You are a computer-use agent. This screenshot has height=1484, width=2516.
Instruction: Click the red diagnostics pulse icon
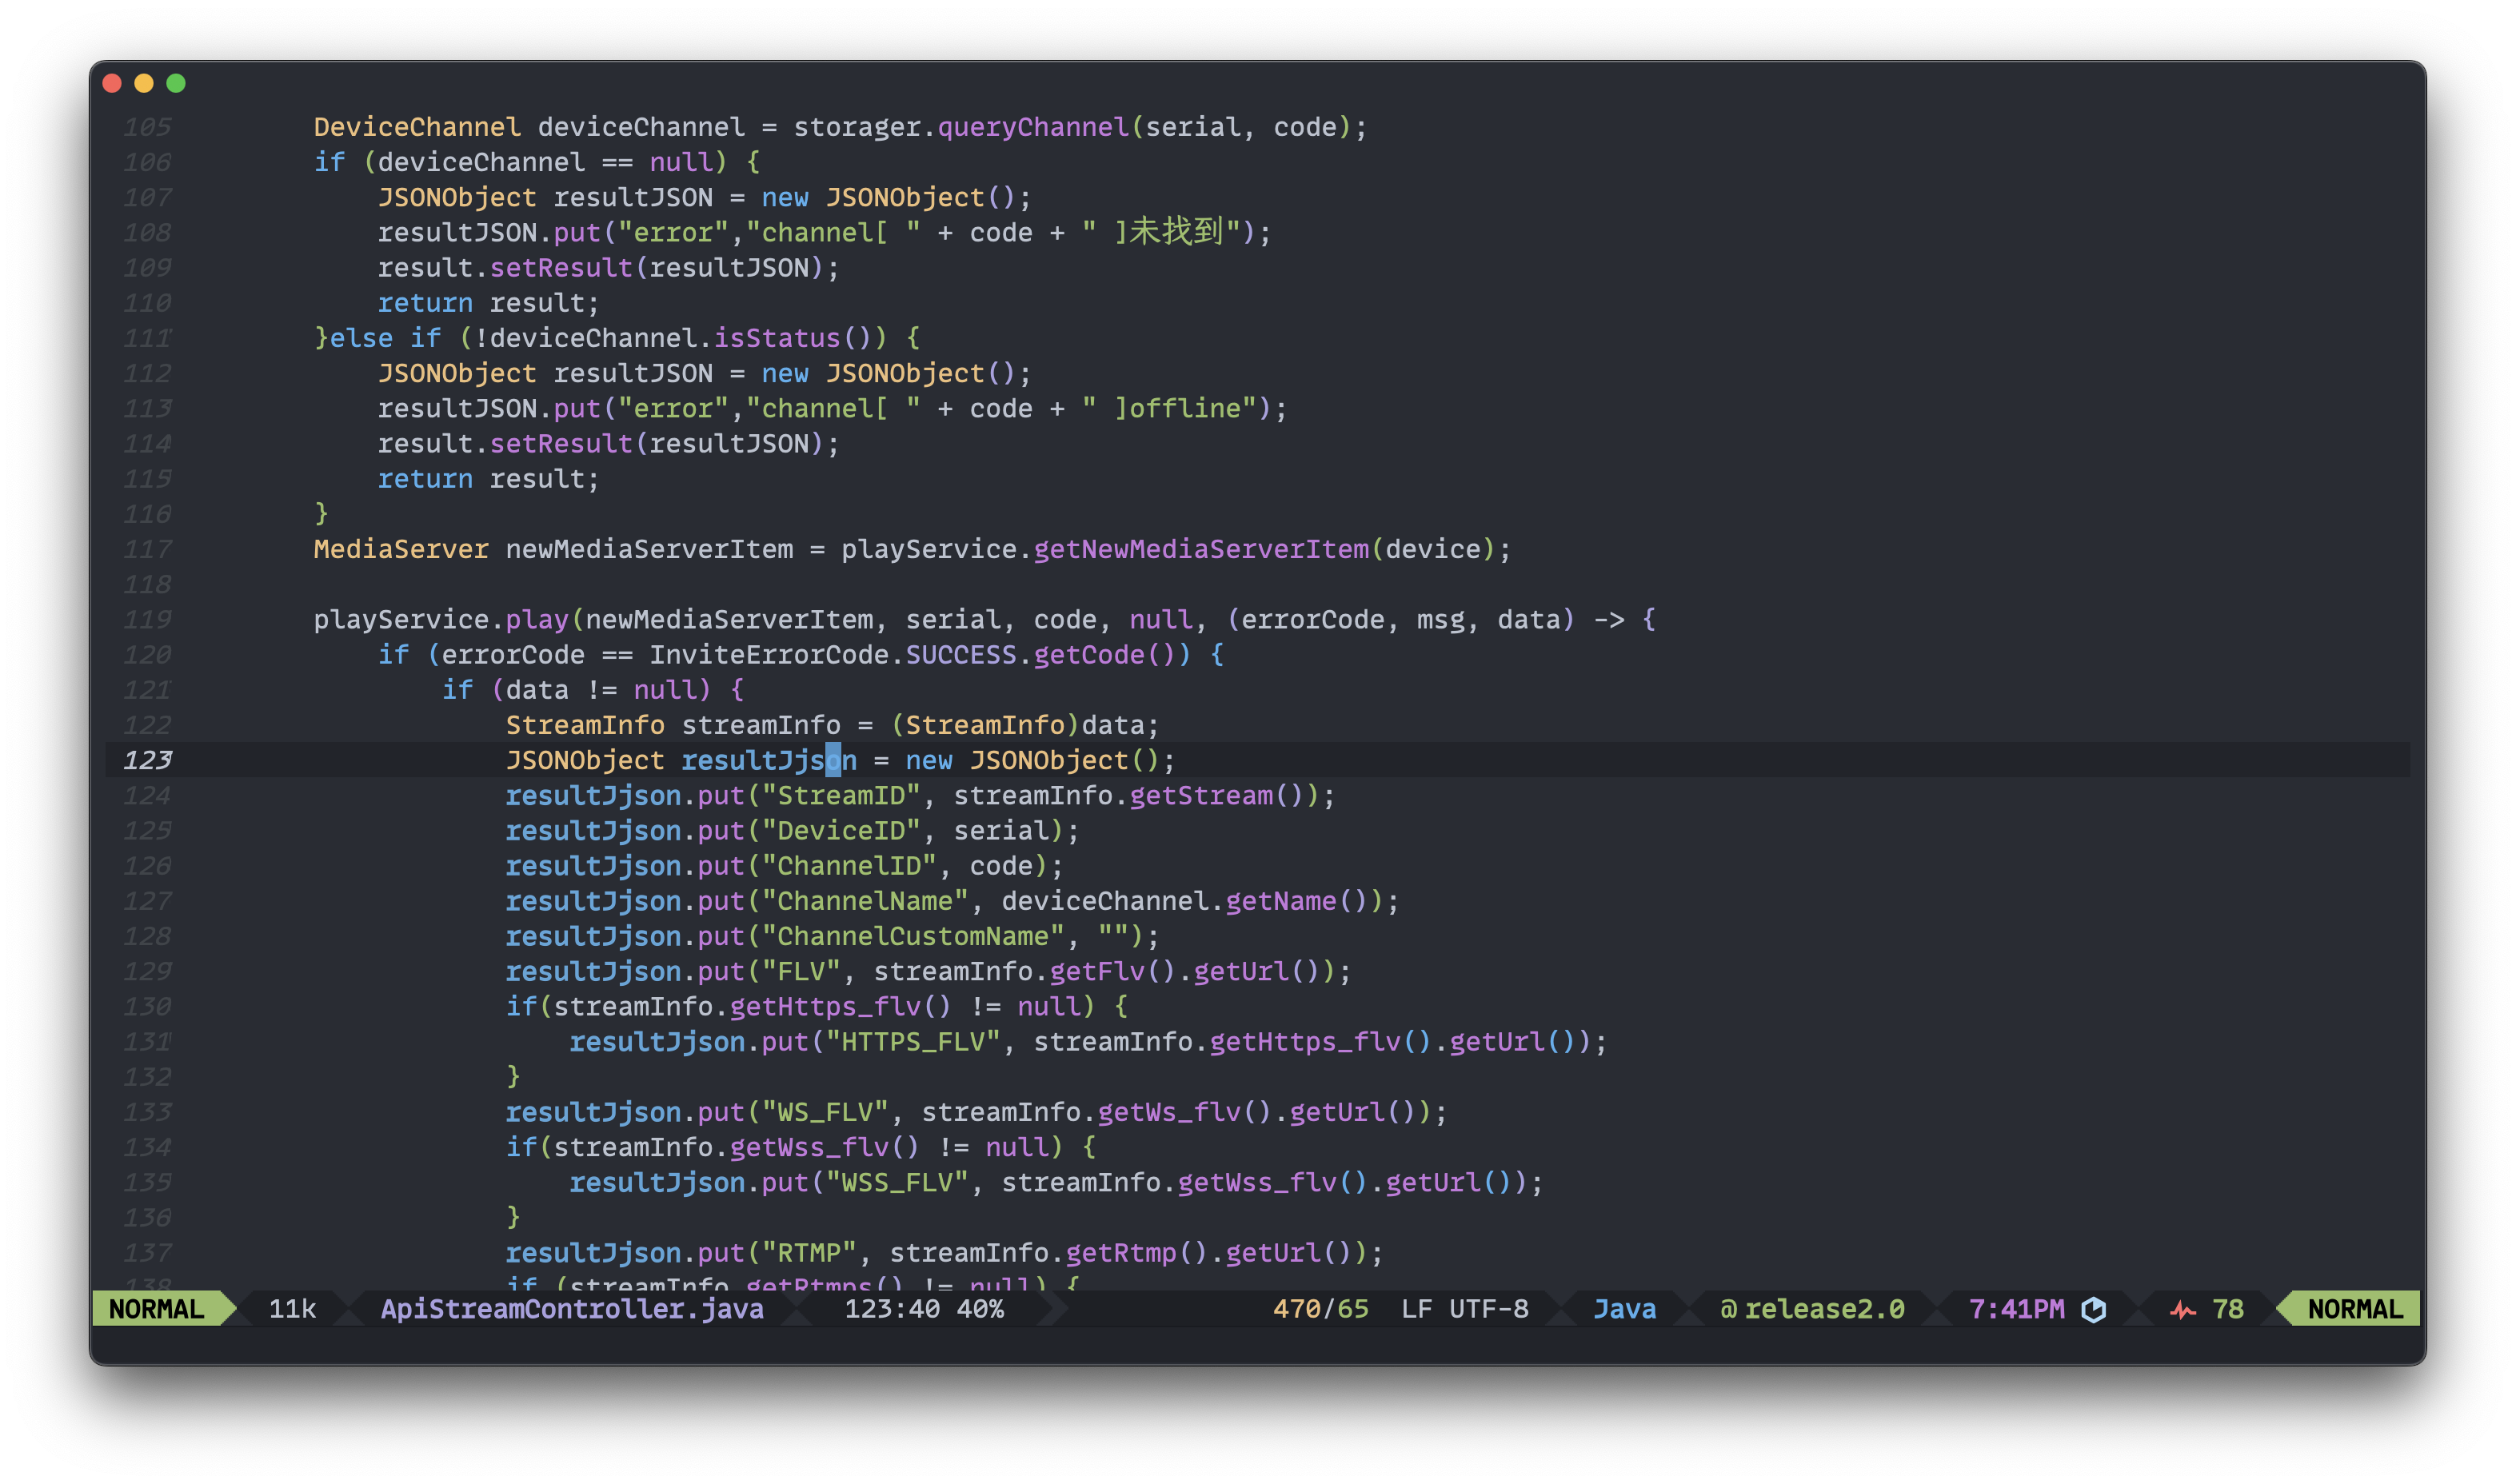(x=2182, y=1310)
